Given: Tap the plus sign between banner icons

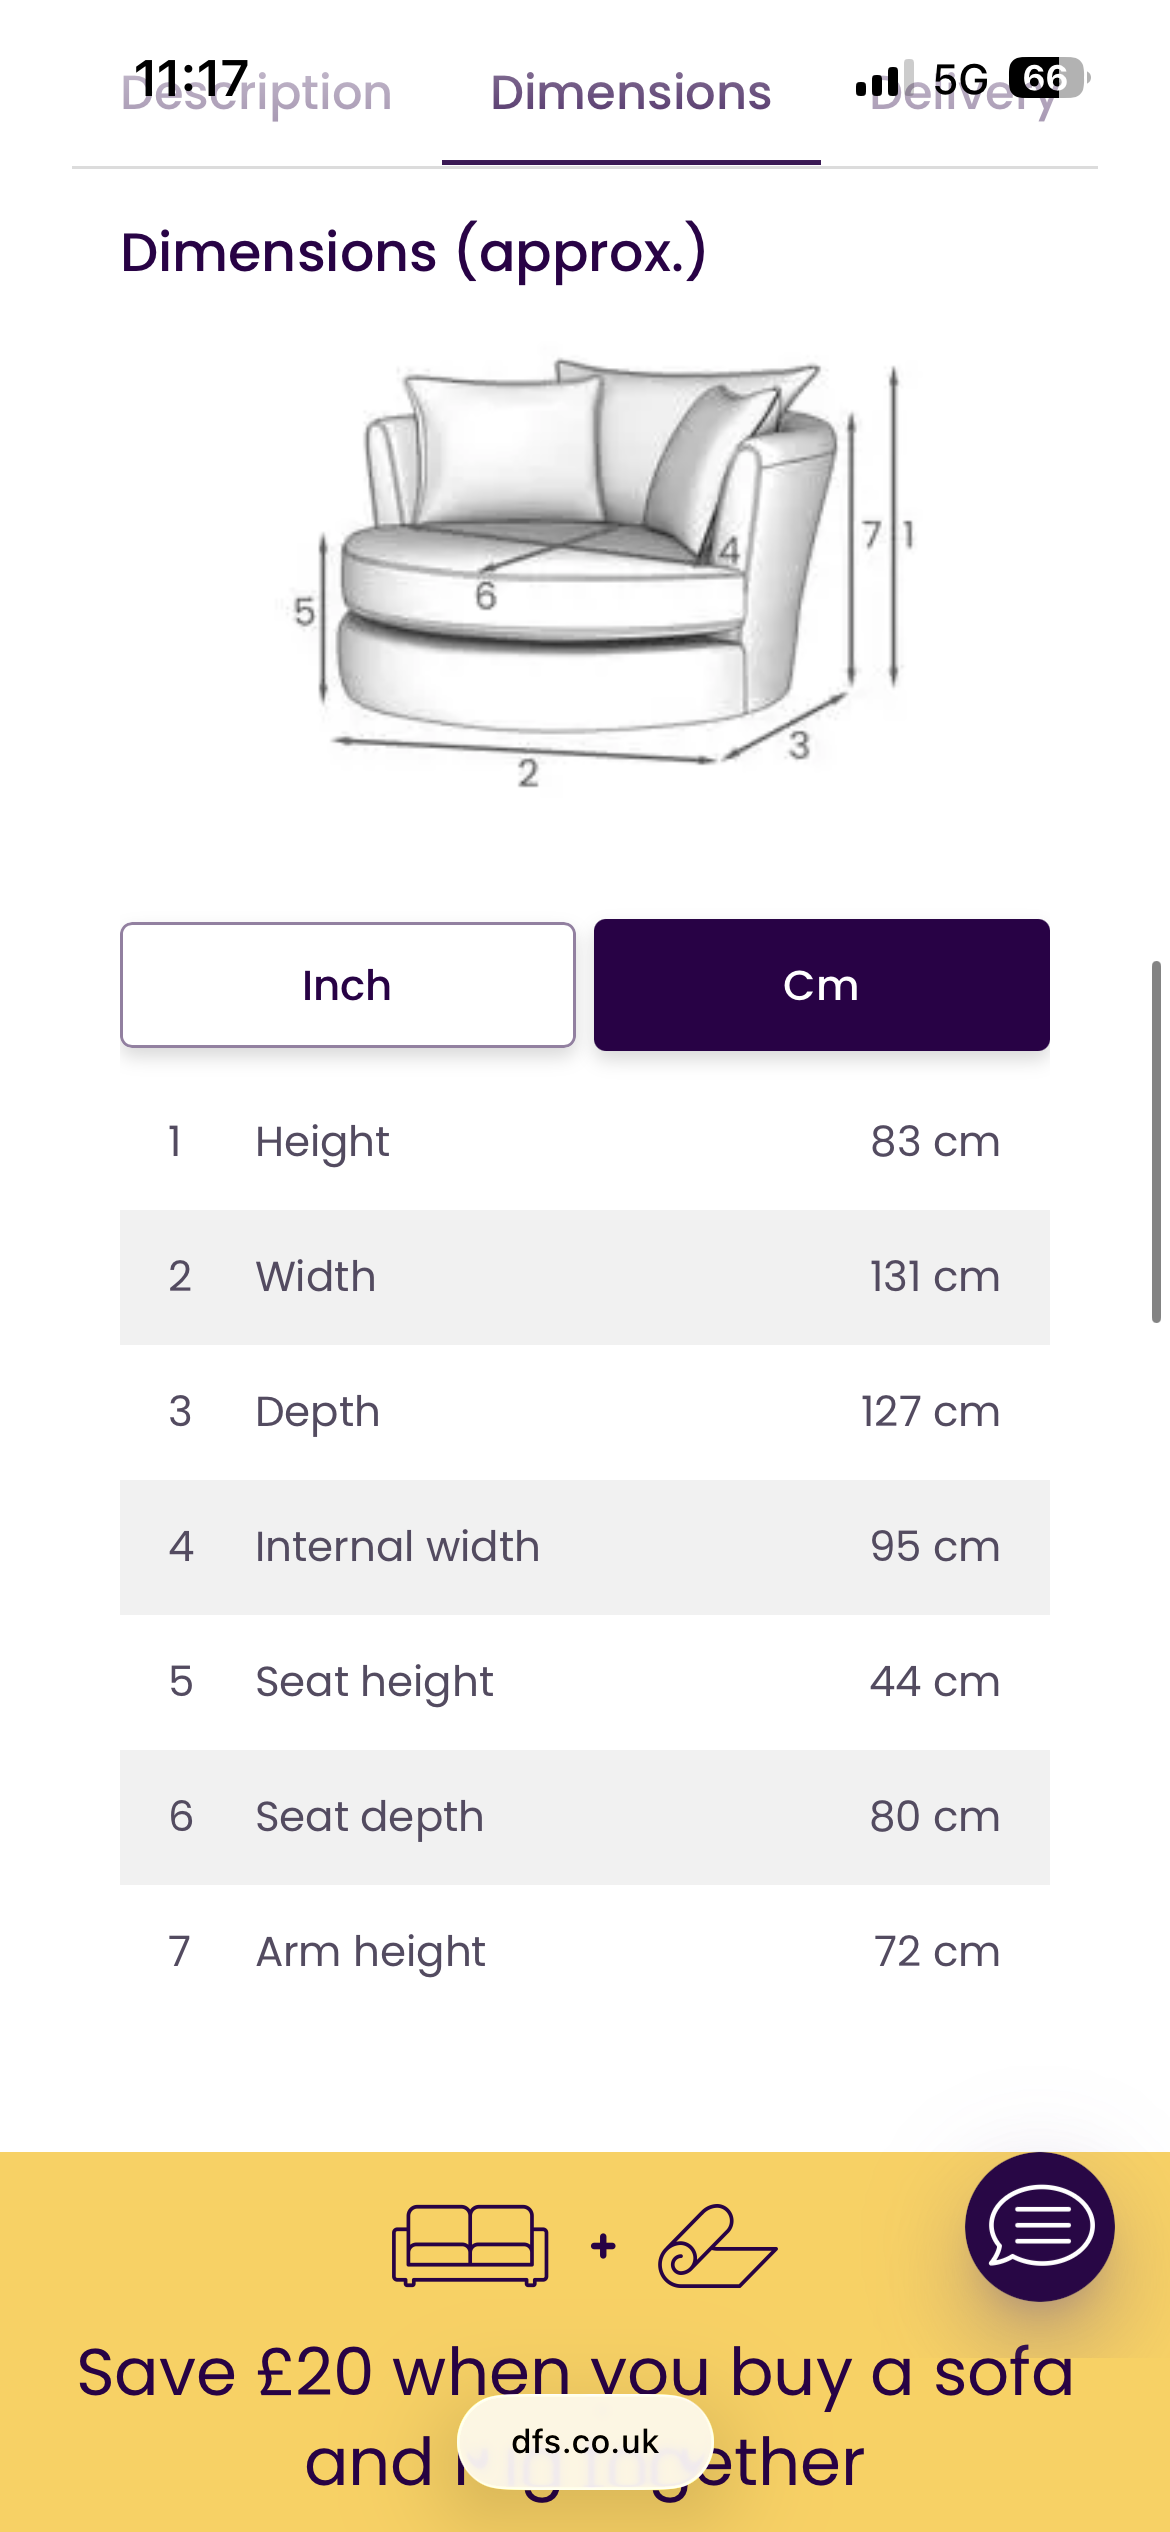Looking at the screenshot, I should pyautogui.click(x=603, y=2246).
